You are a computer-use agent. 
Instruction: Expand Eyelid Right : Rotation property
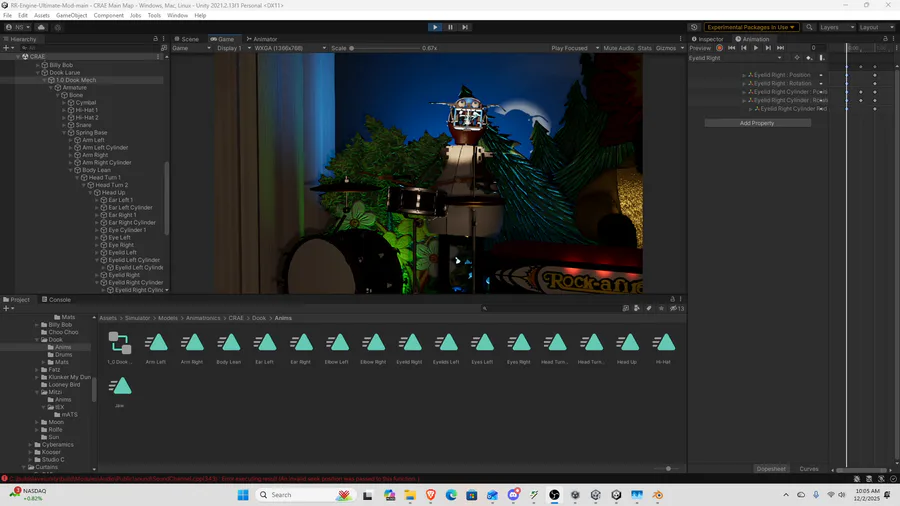point(744,84)
